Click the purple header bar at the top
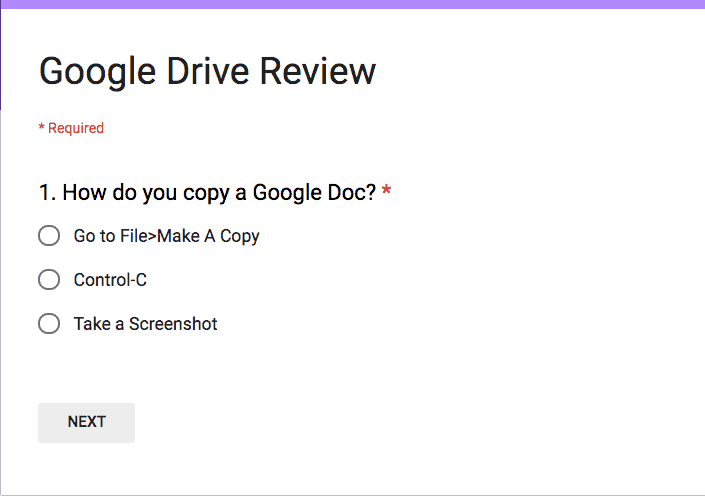The image size is (705, 496). pyautogui.click(x=352, y=4)
